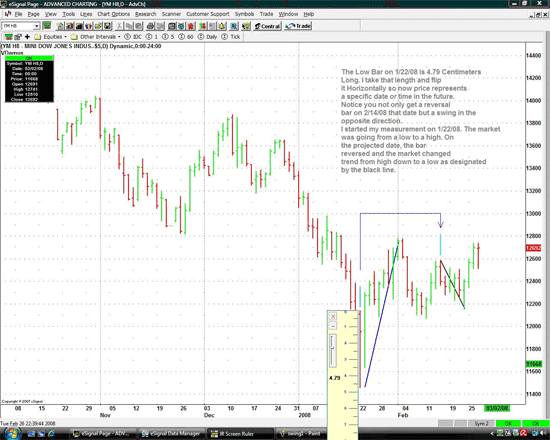Switch to eSignal Data Manager taskbar window
The image size is (550, 440).
[x=171, y=434]
